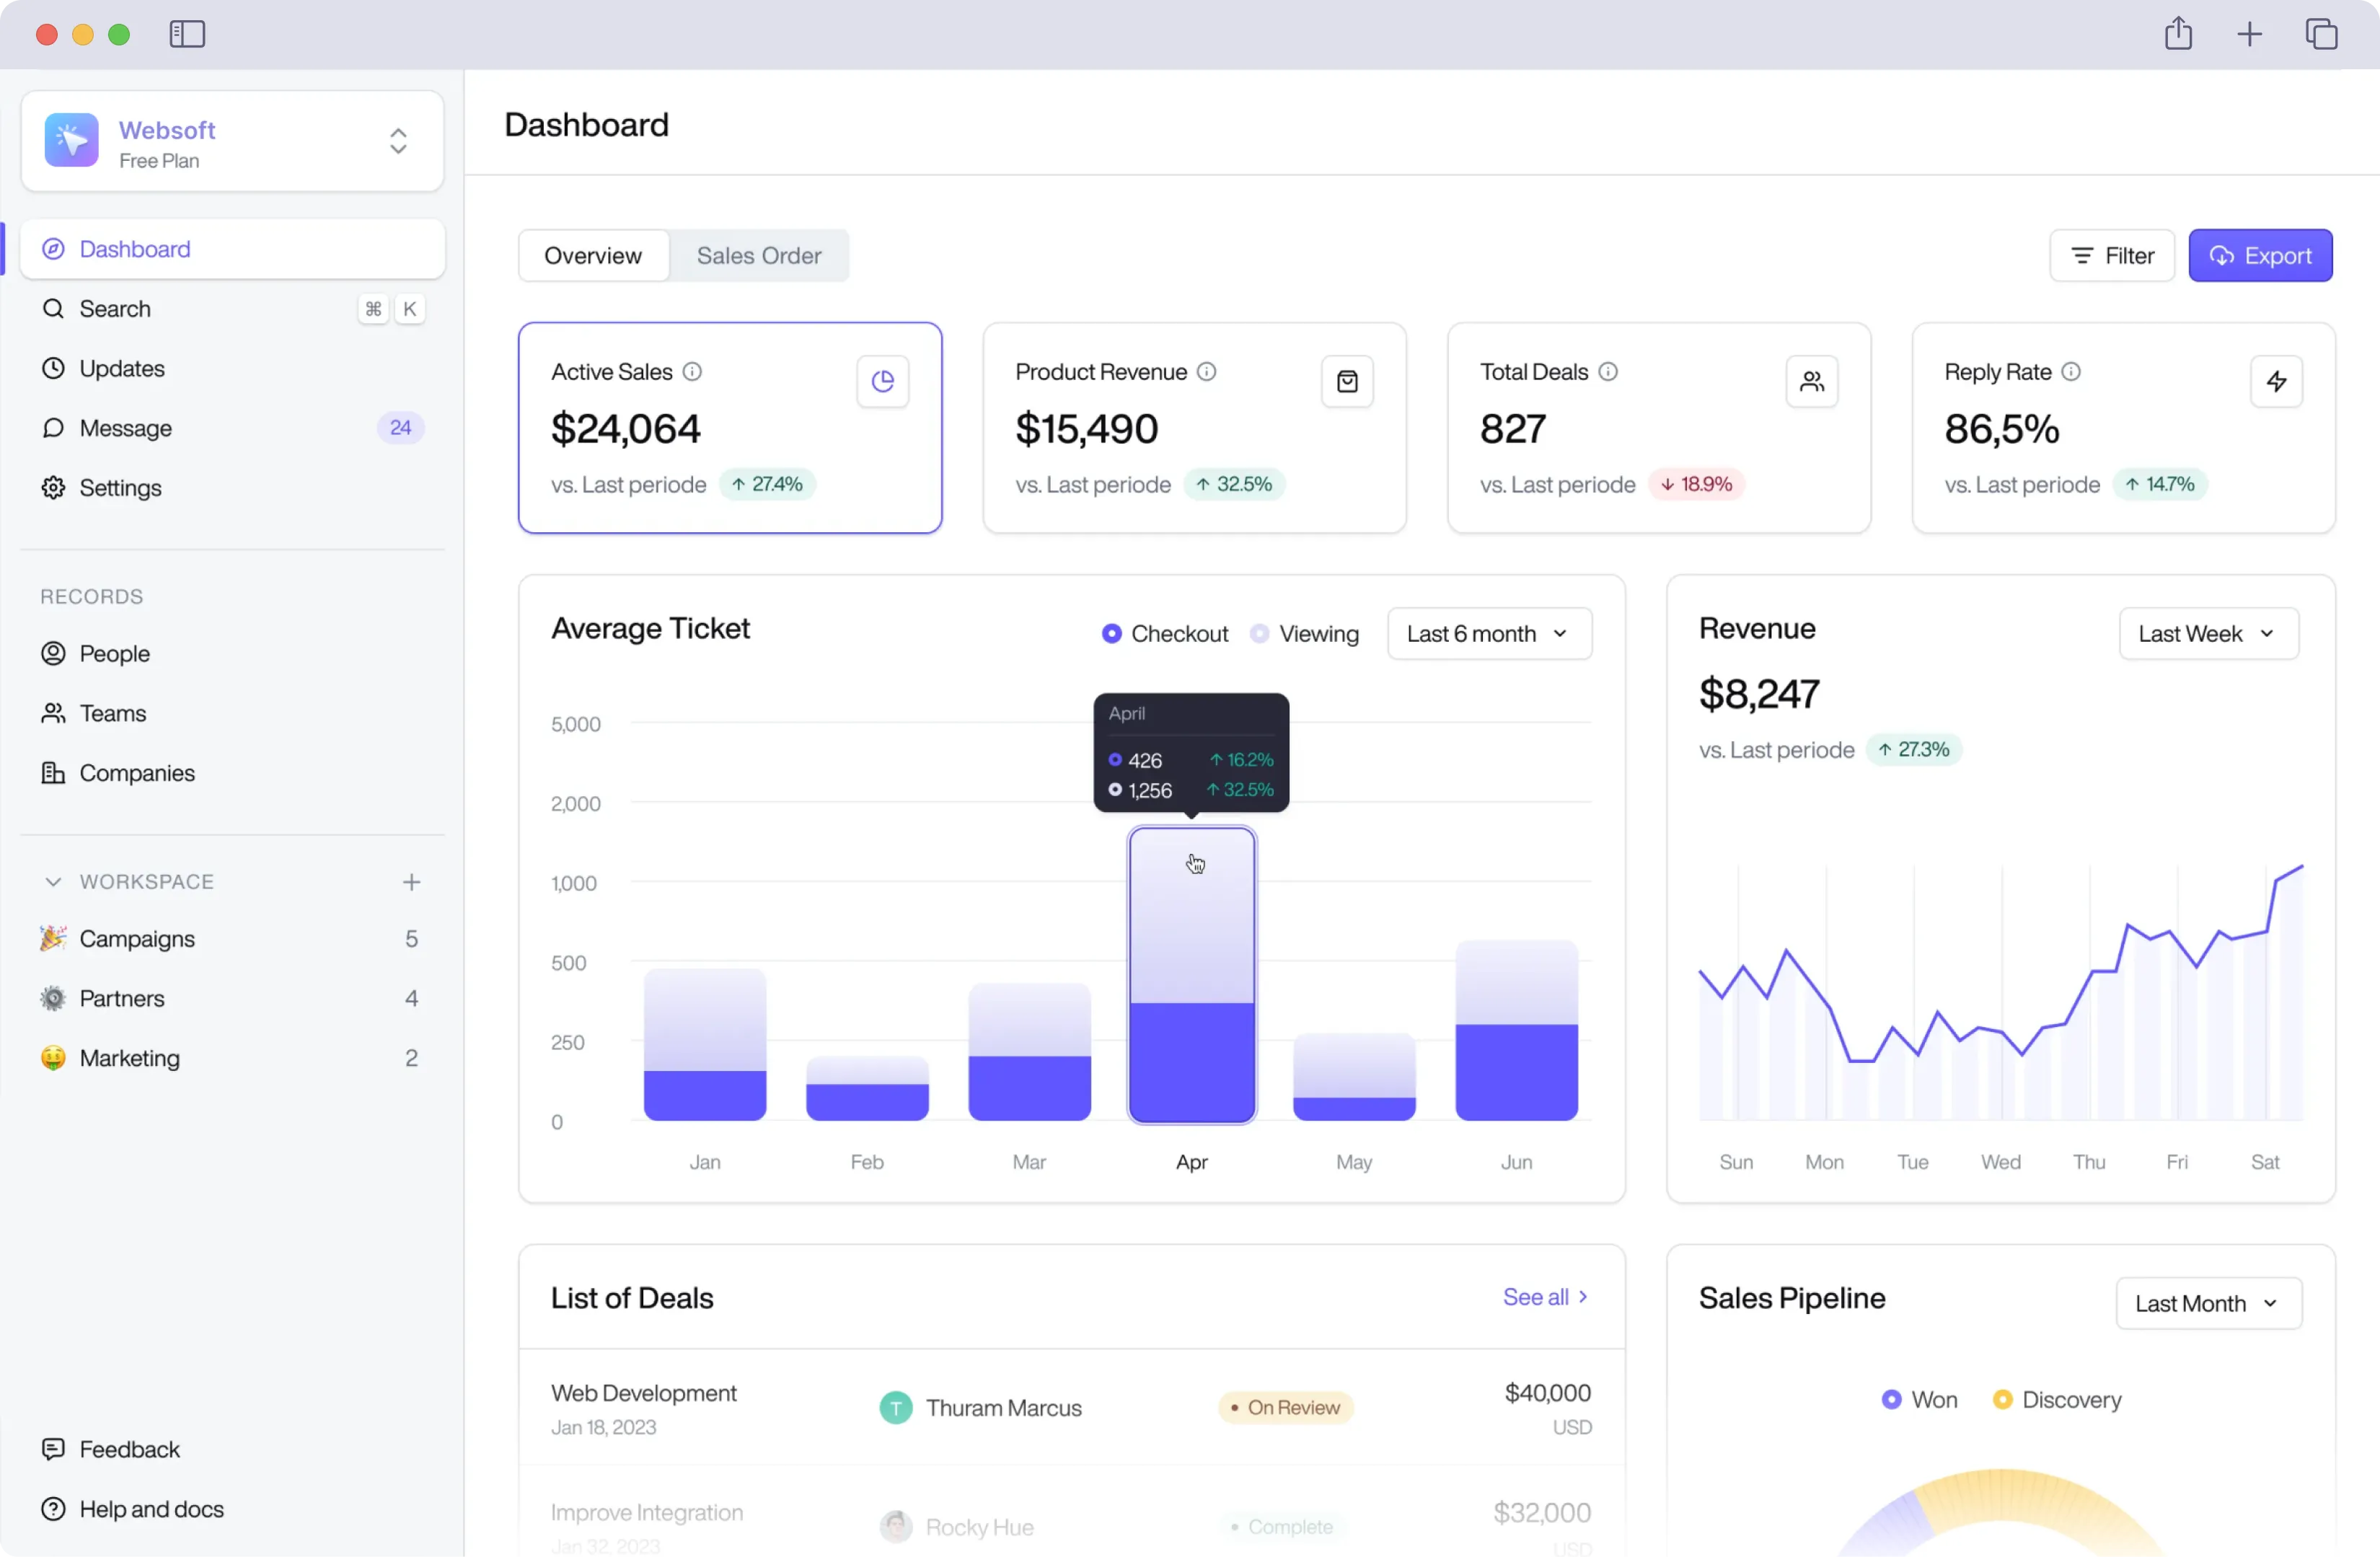Click the Improve Integration deal name

tap(647, 1513)
